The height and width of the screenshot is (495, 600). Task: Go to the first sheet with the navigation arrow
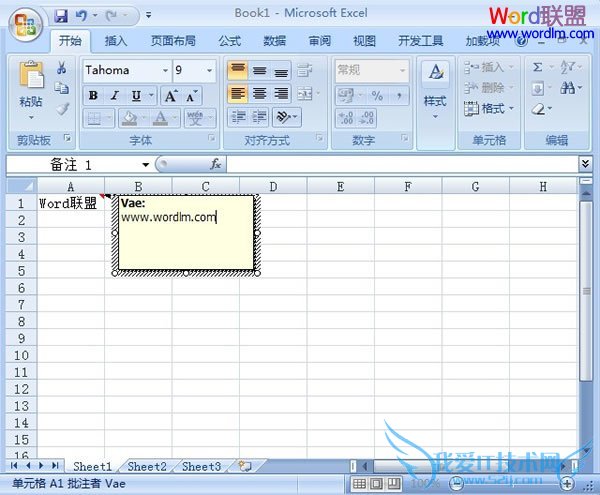pyautogui.click(x=14, y=466)
